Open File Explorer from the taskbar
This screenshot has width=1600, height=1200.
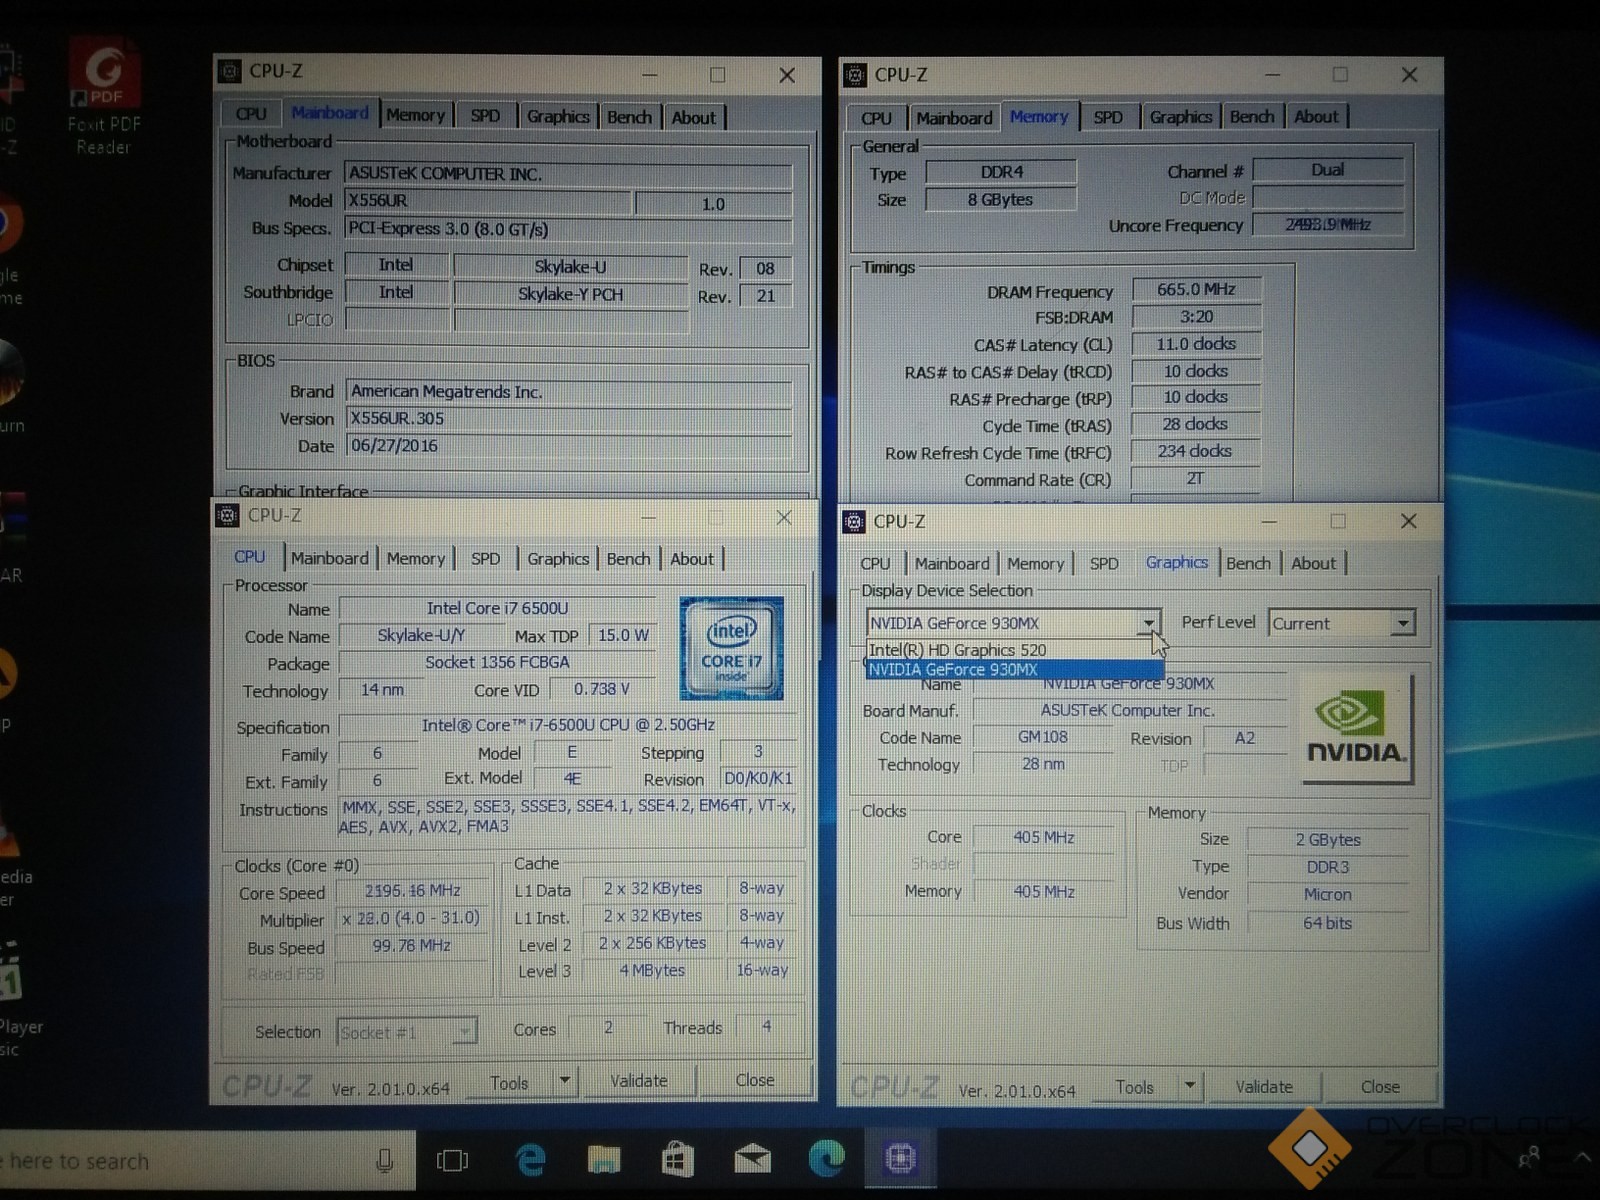point(604,1160)
